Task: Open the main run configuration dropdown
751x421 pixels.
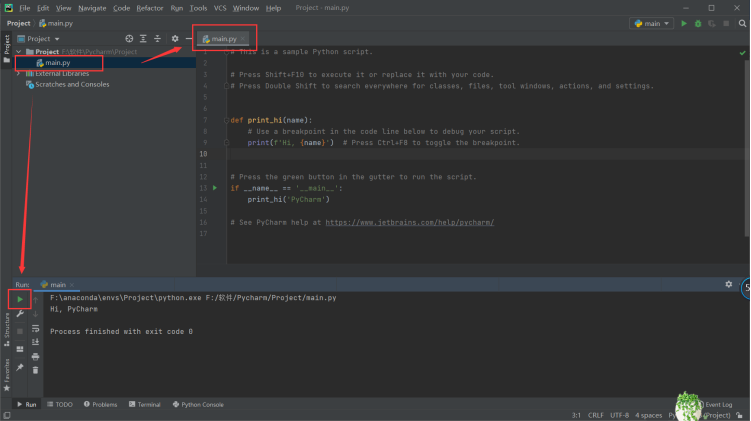Action: [651, 23]
